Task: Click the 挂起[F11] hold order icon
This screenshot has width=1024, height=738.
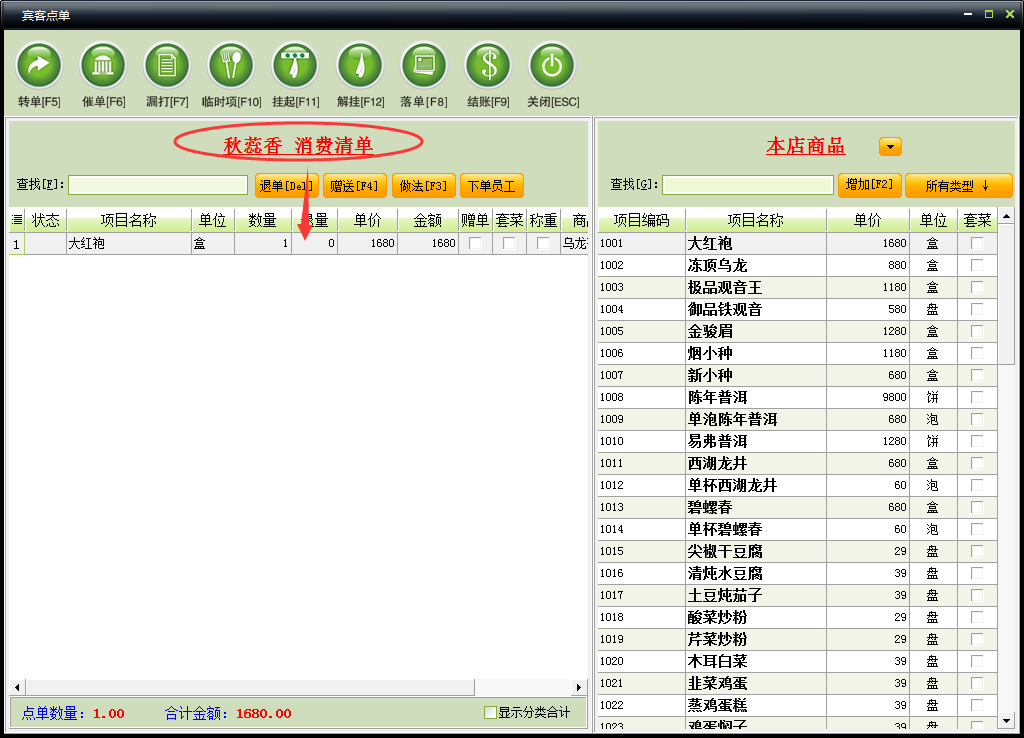Action: click(295, 65)
